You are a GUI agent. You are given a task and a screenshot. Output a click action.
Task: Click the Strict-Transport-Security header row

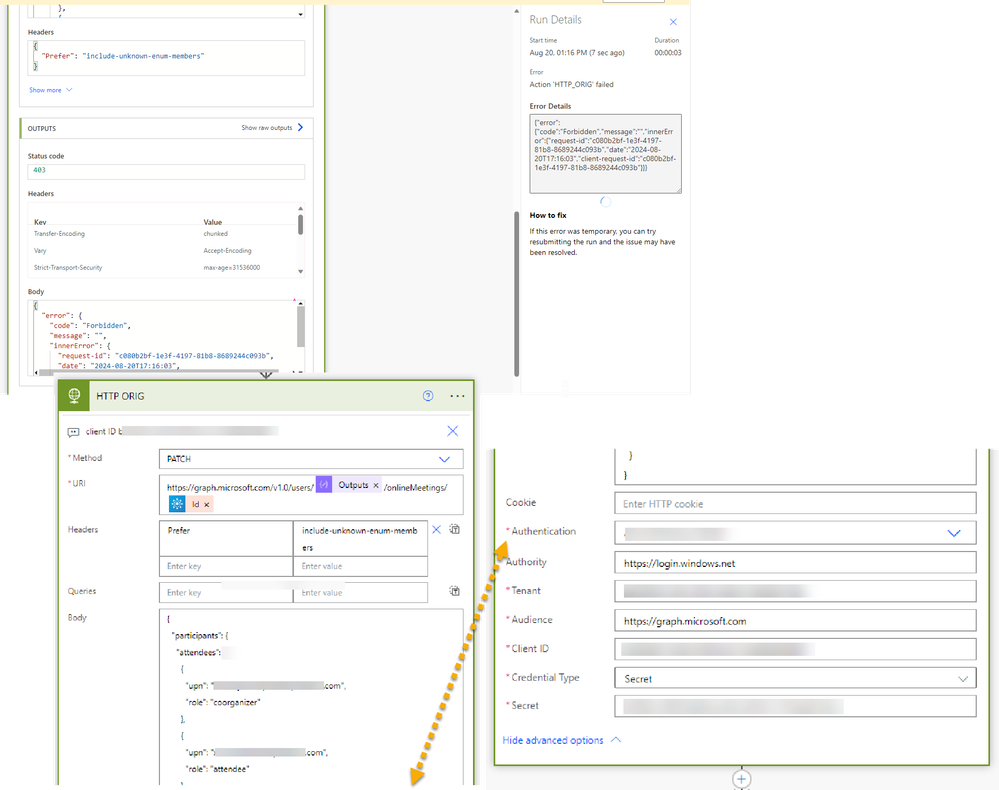[162, 268]
